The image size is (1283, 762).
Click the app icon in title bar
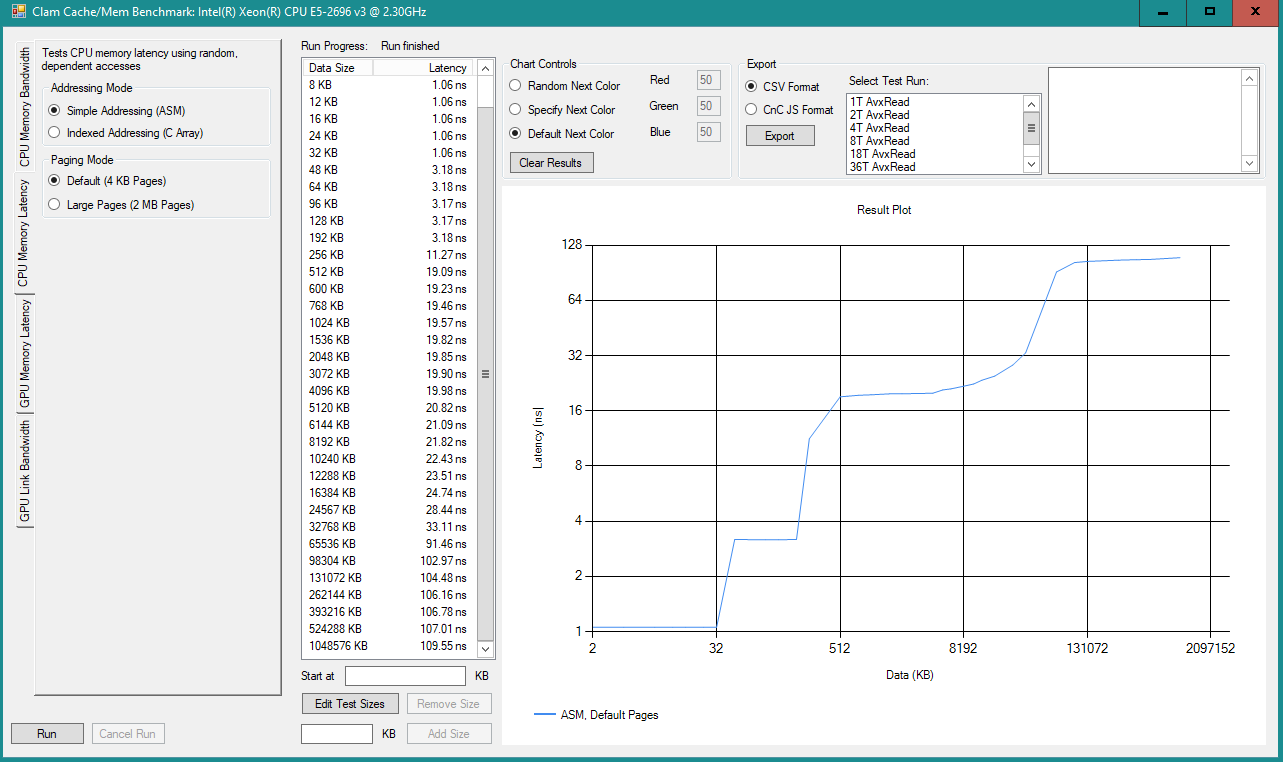point(18,12)
